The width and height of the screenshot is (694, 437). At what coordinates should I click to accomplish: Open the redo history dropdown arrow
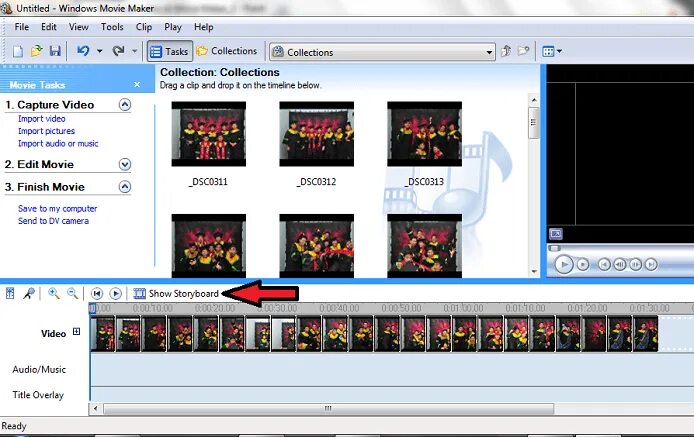135,51
